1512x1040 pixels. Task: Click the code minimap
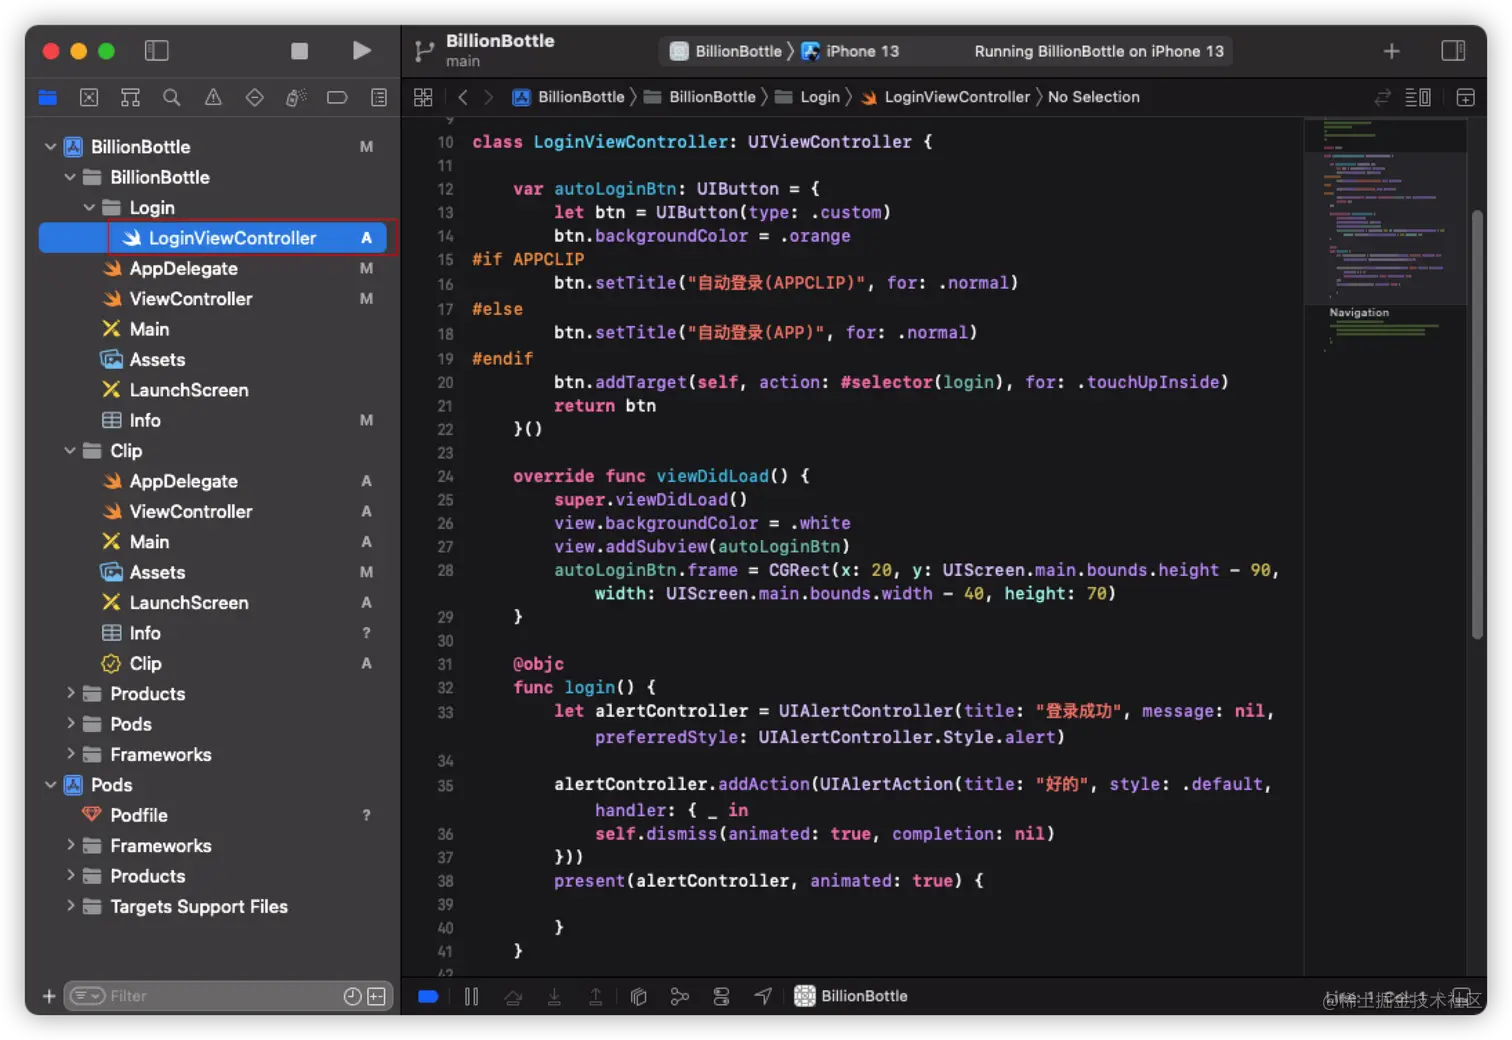[1385, 235]
